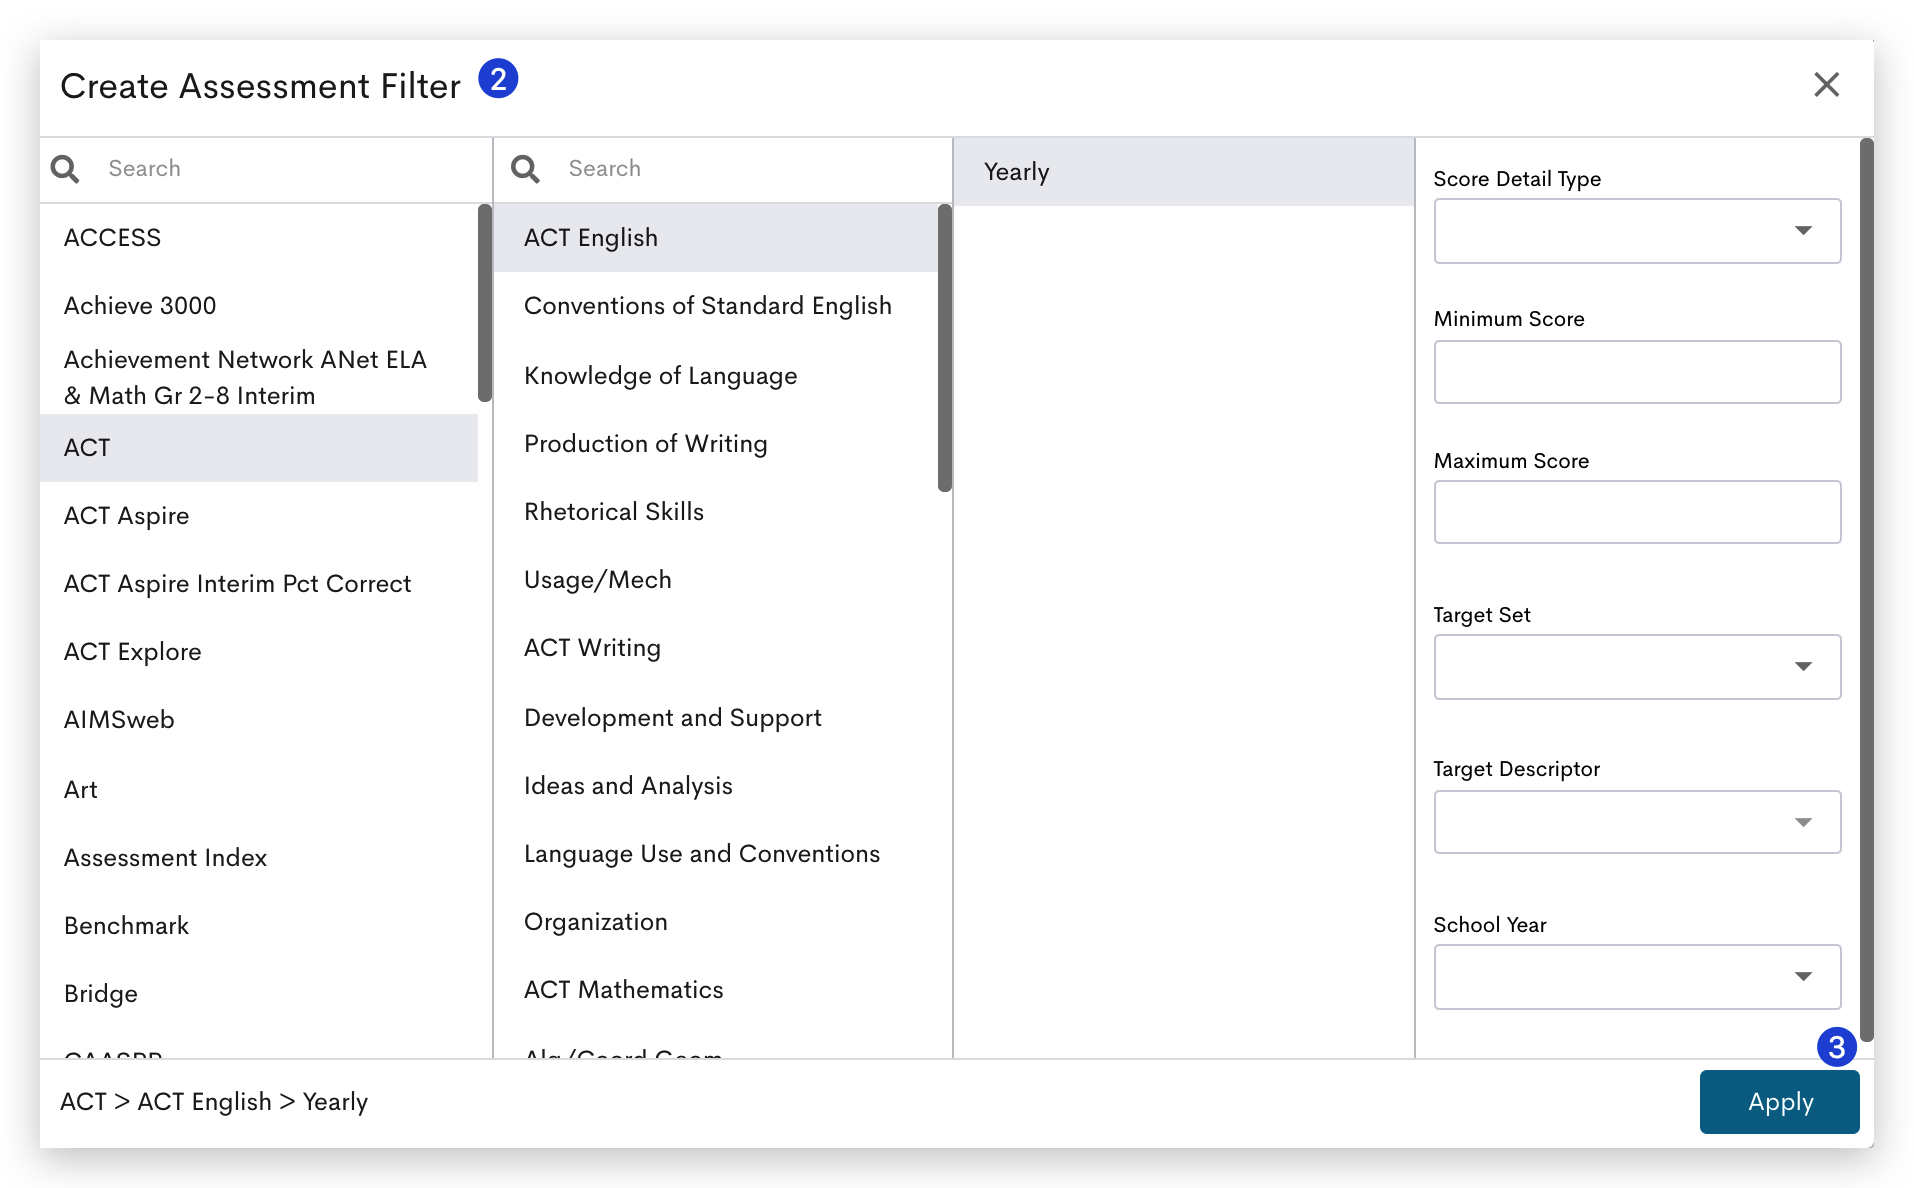Select the ACT assessment row
1914x1188 pixels.
click(259, 448)
